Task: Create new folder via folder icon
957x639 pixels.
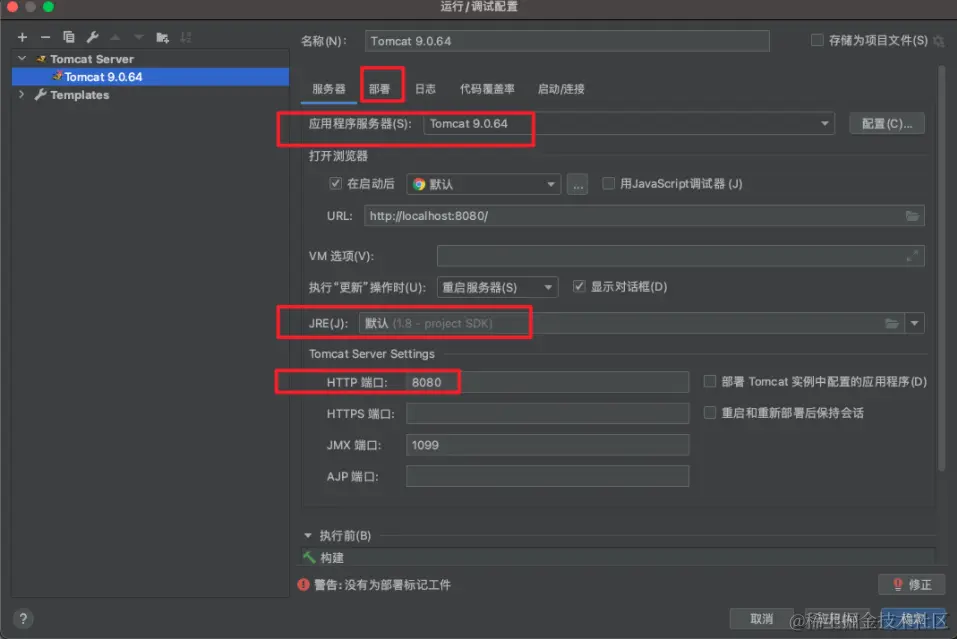Action: [162, 37]
